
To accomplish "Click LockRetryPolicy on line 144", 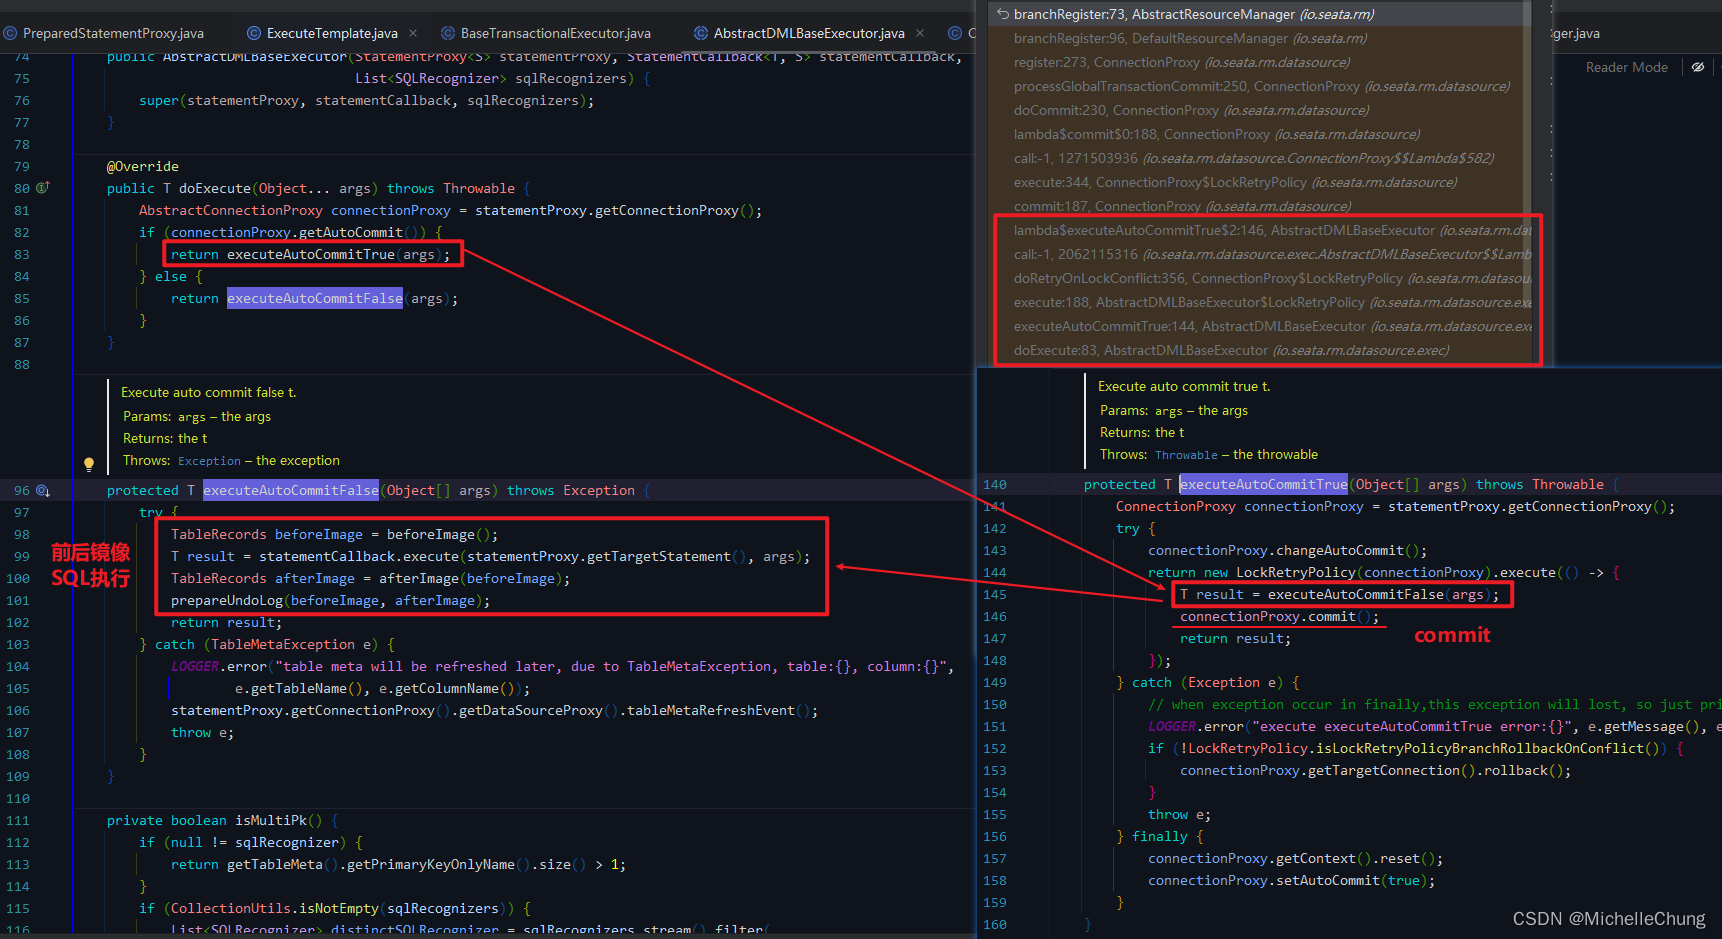I will pyautogui.click(x=1296, y=572).
